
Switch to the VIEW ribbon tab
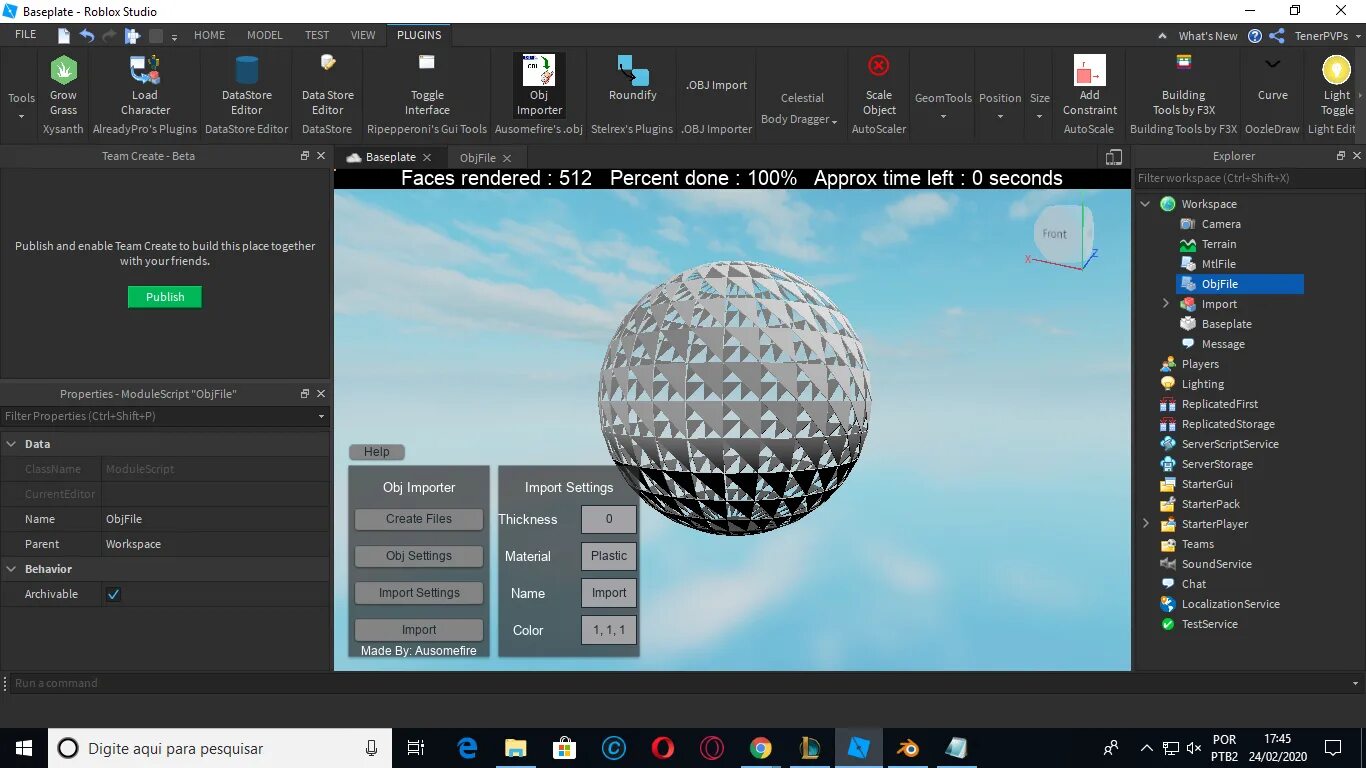point(363,35)
